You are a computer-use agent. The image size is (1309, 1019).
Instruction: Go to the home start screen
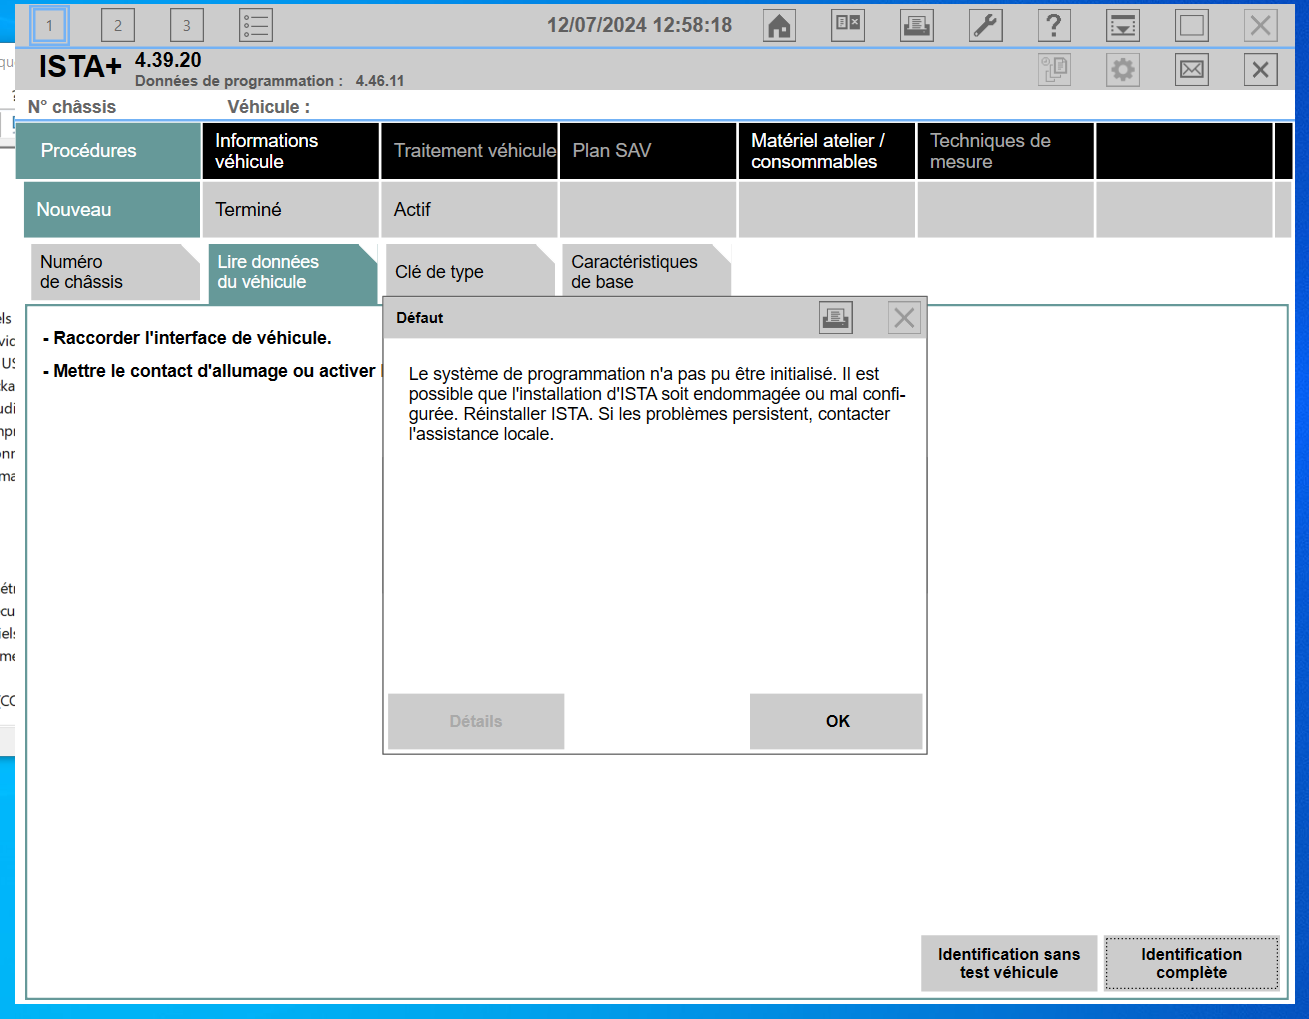(x=779, y=26)
